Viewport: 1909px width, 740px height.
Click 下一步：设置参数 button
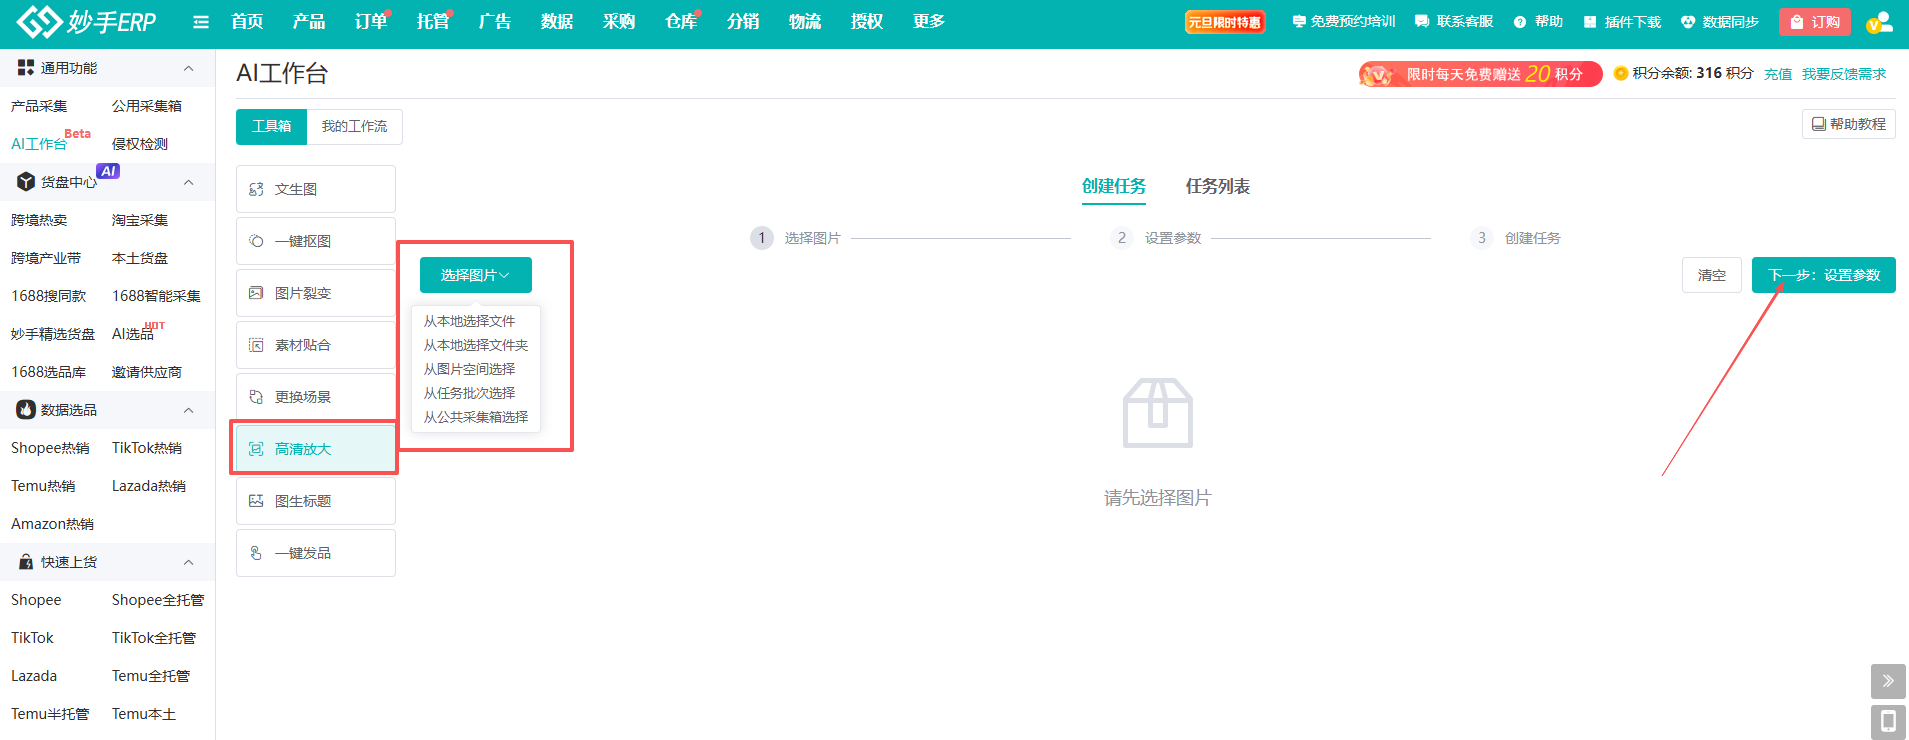[1823, 275]
